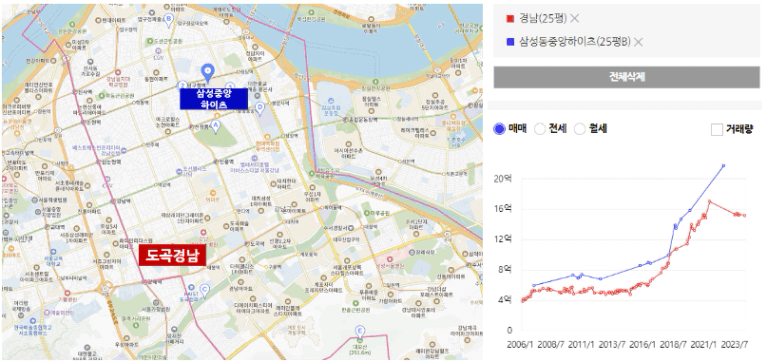Click map marker A below 삼성중앙하이츠 label

215,126
